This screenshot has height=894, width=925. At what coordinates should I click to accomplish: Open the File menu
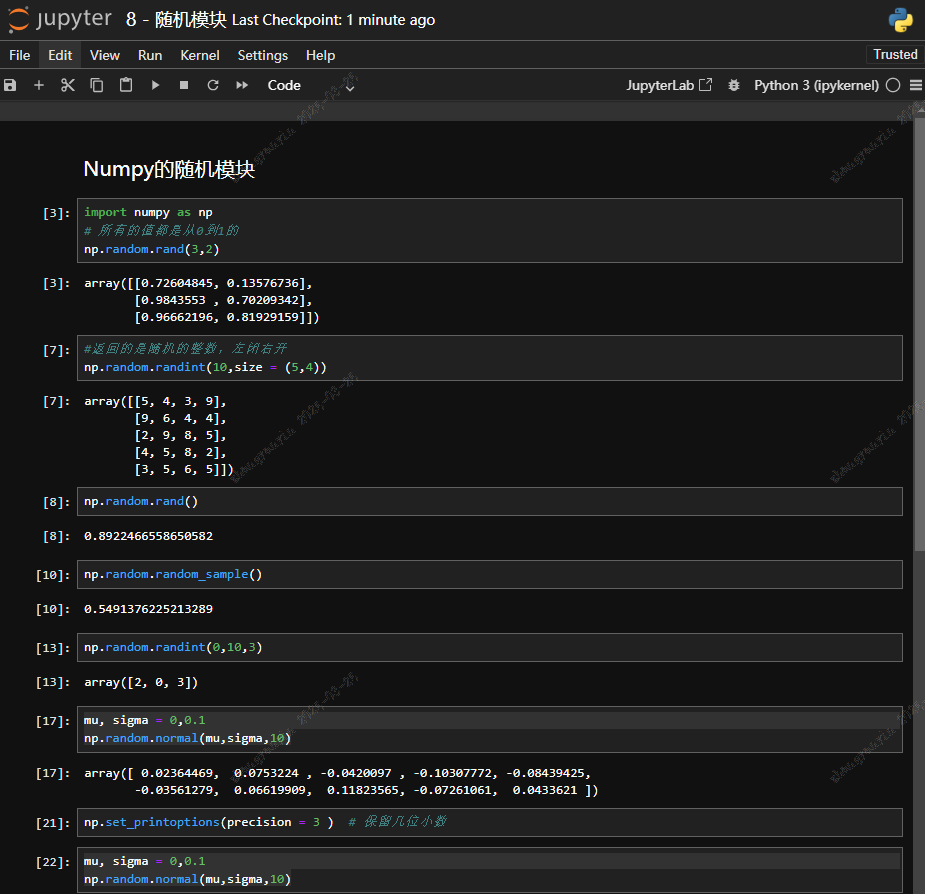click(x=19, y=55)
